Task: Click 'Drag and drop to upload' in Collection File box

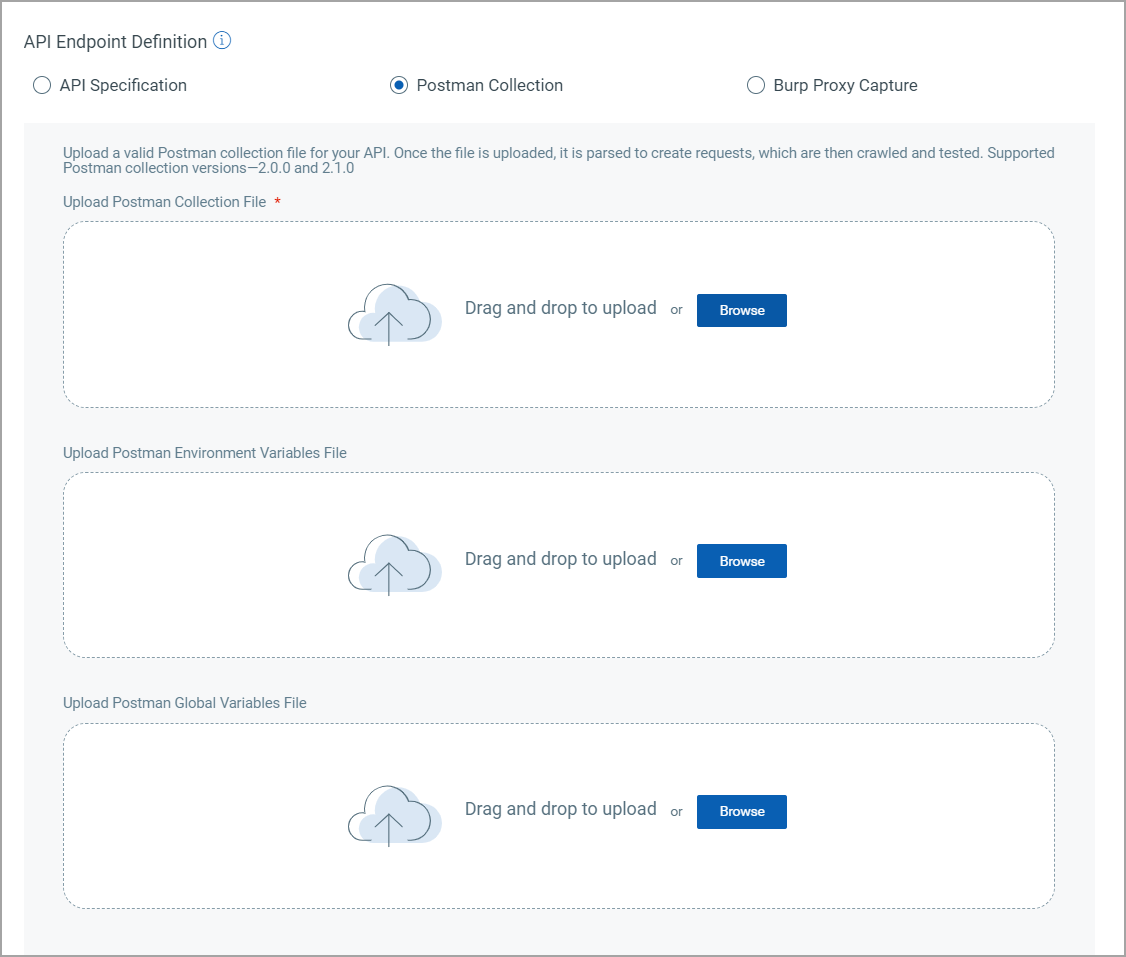Action: (x=561, y=308)
